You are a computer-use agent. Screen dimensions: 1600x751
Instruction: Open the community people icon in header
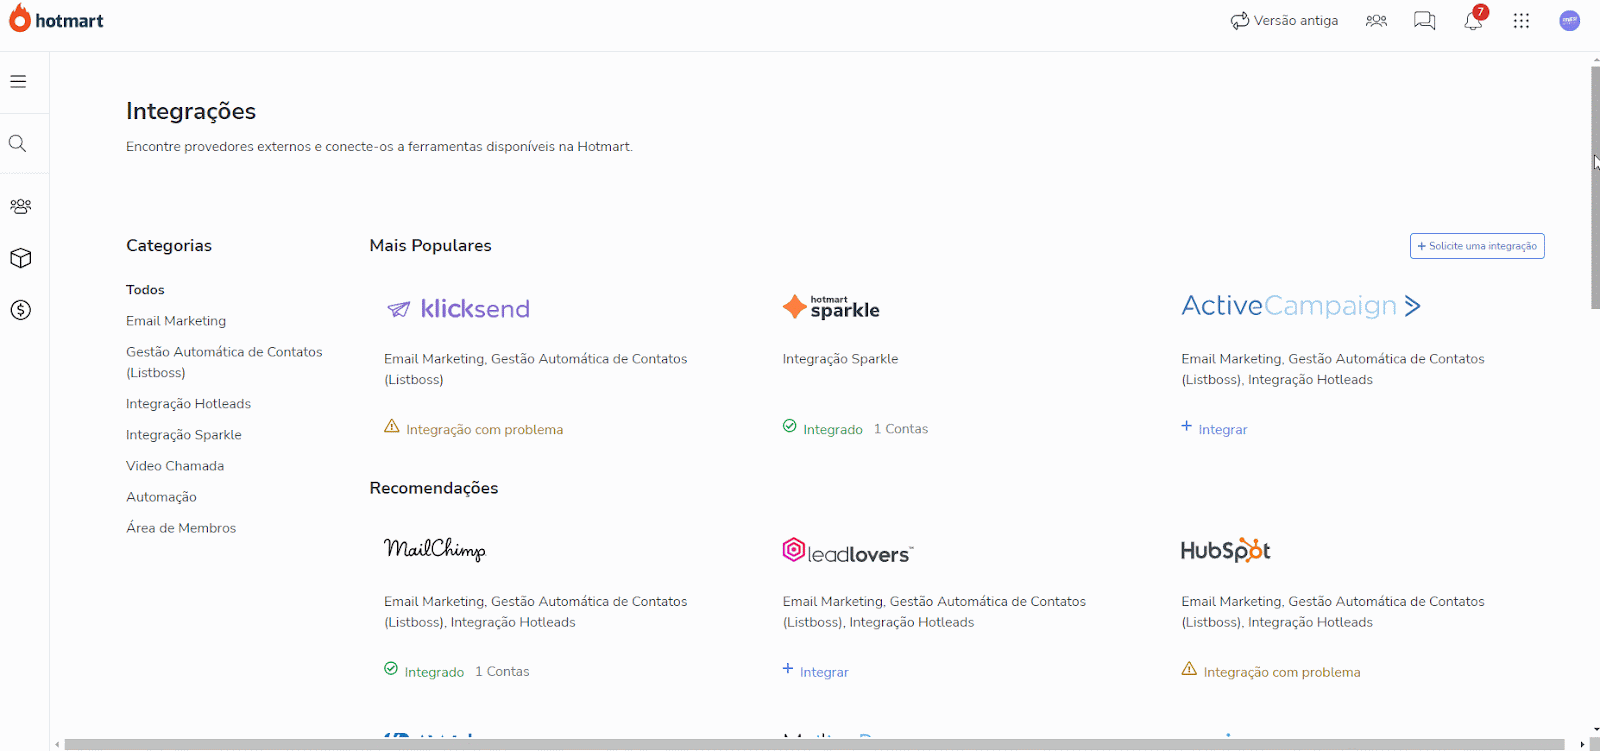pyautogui.click(x=1377, y=20)
